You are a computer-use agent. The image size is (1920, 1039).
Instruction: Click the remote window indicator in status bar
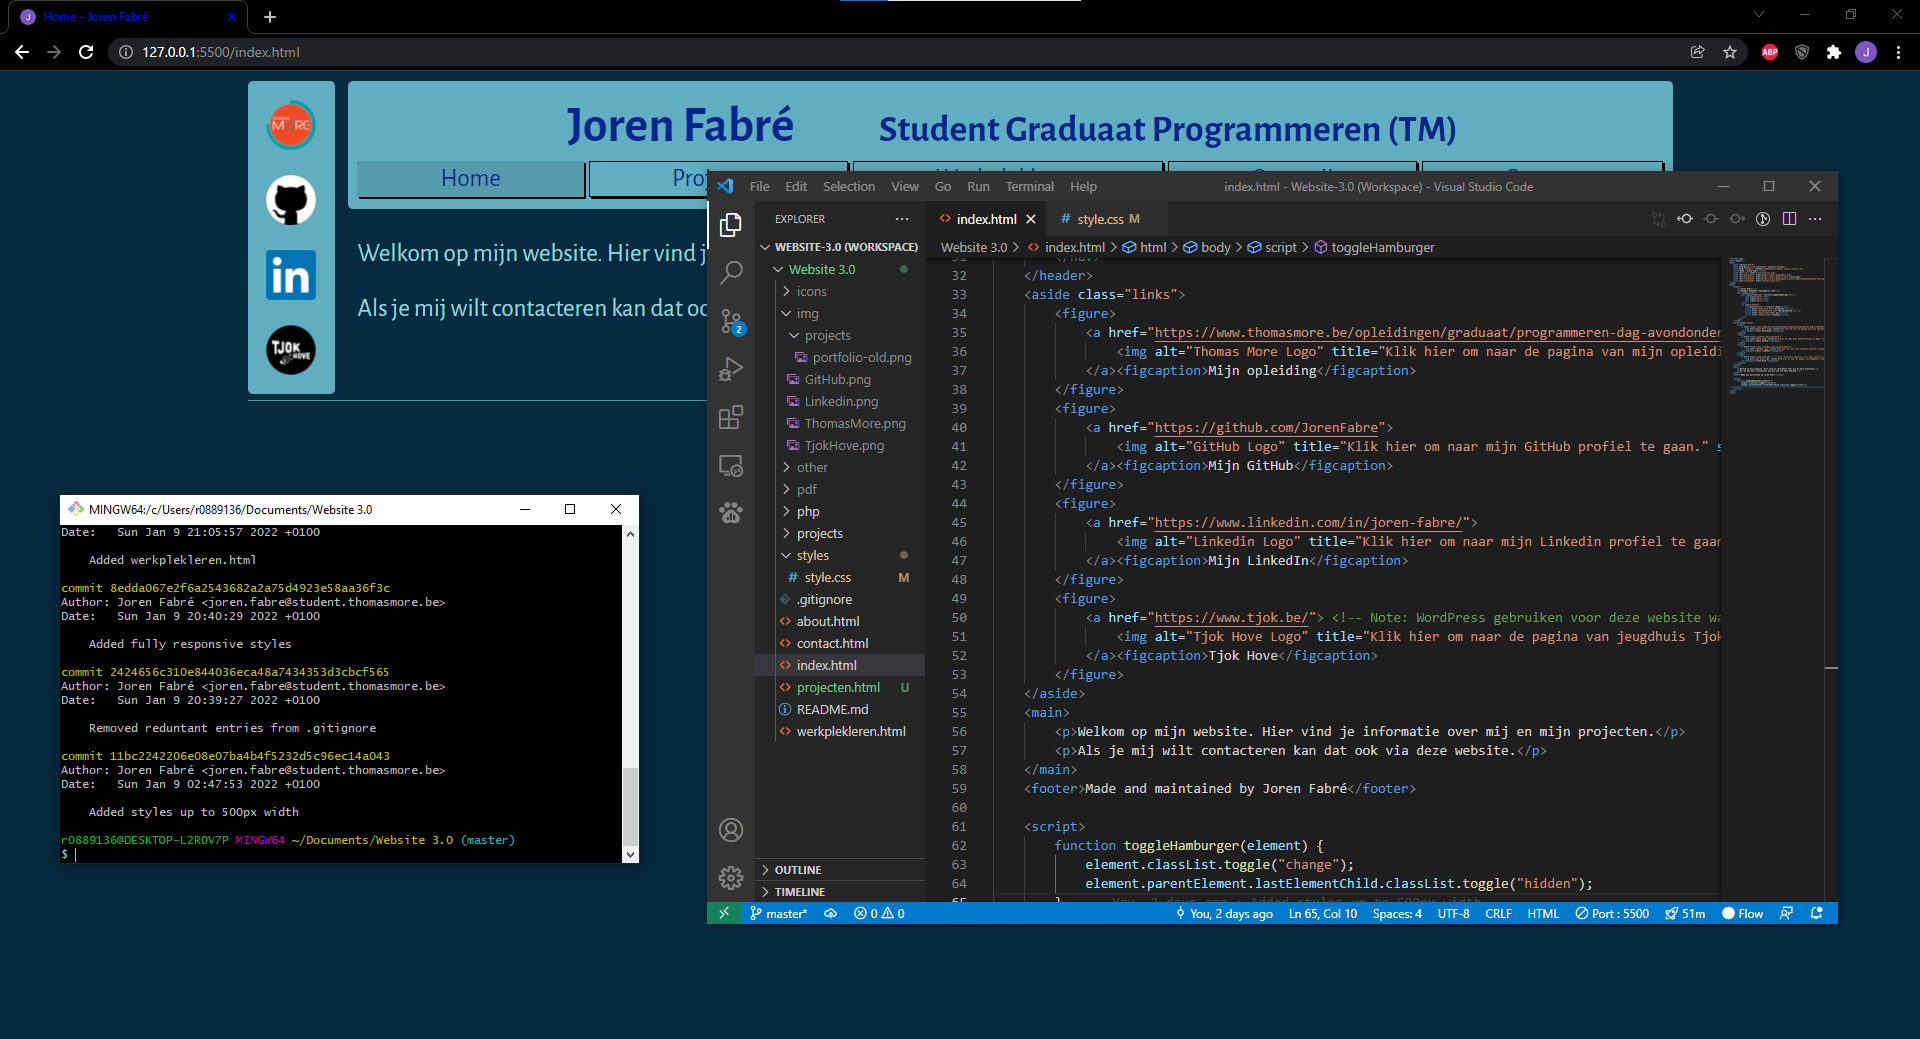pyautogui.click(x=724, y=913)
